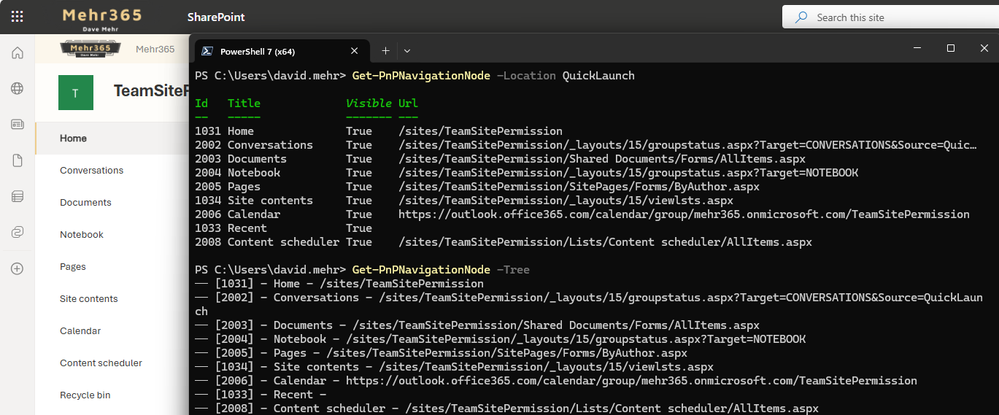Image resolution: width=999 pixels, height=415 pixels.
Task: Click the 'Url' column header in output
Action: pos(408,103)
